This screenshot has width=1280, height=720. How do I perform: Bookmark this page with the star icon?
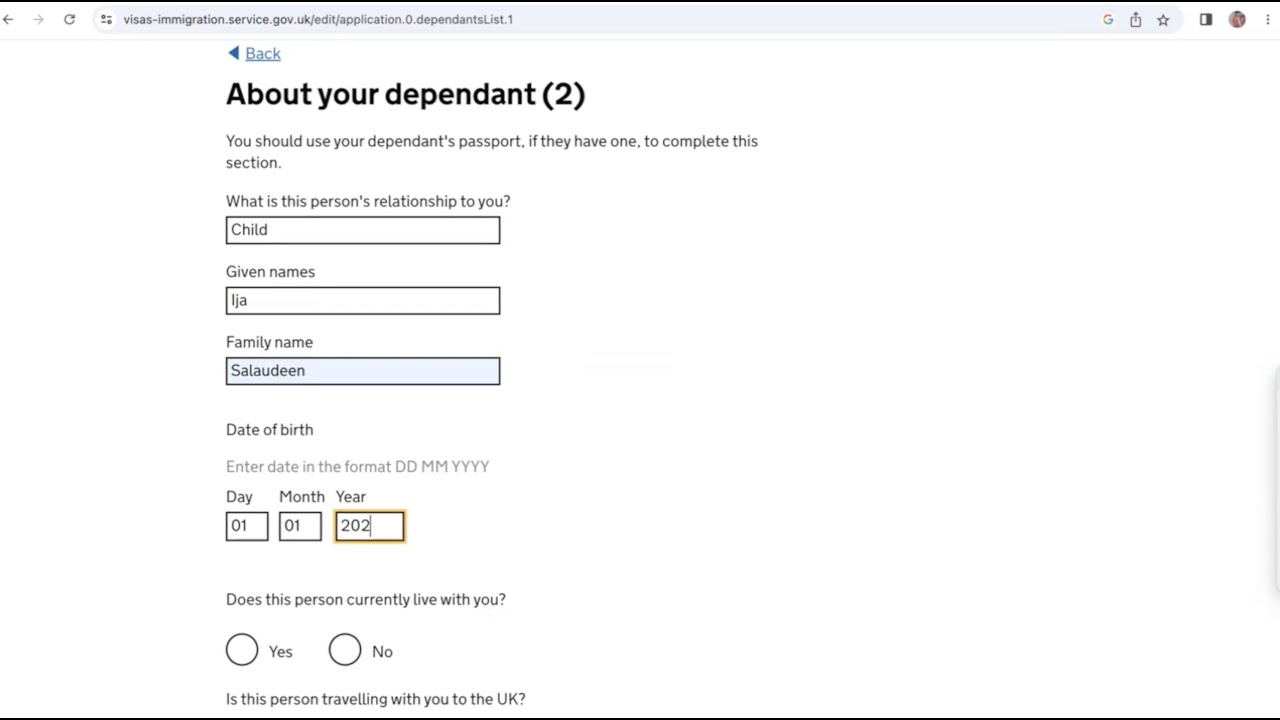pos(1163,19)
